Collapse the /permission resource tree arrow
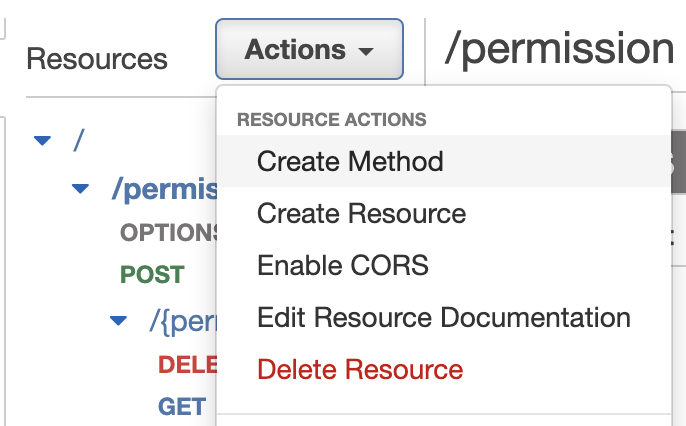The width and height of the screenshot is (686, 426). (81, 188)
